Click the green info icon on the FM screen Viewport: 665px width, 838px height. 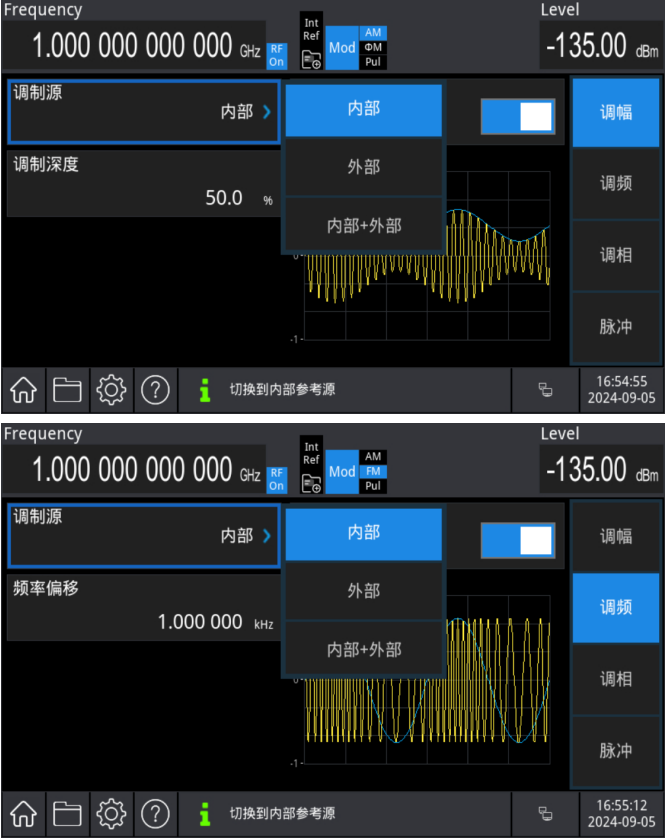click(205, 813)
